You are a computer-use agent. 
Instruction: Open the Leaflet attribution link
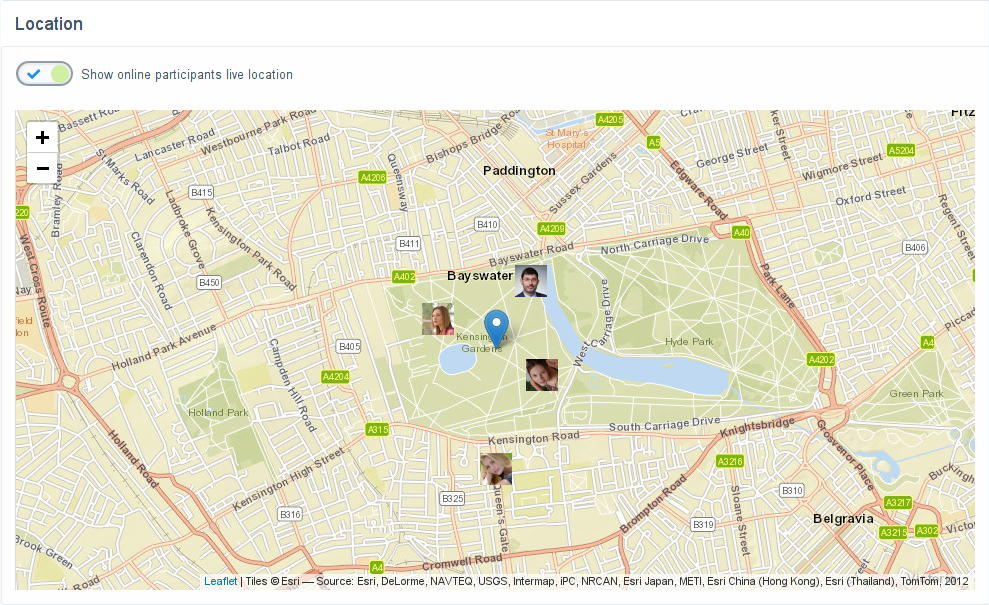click(220, 581)
